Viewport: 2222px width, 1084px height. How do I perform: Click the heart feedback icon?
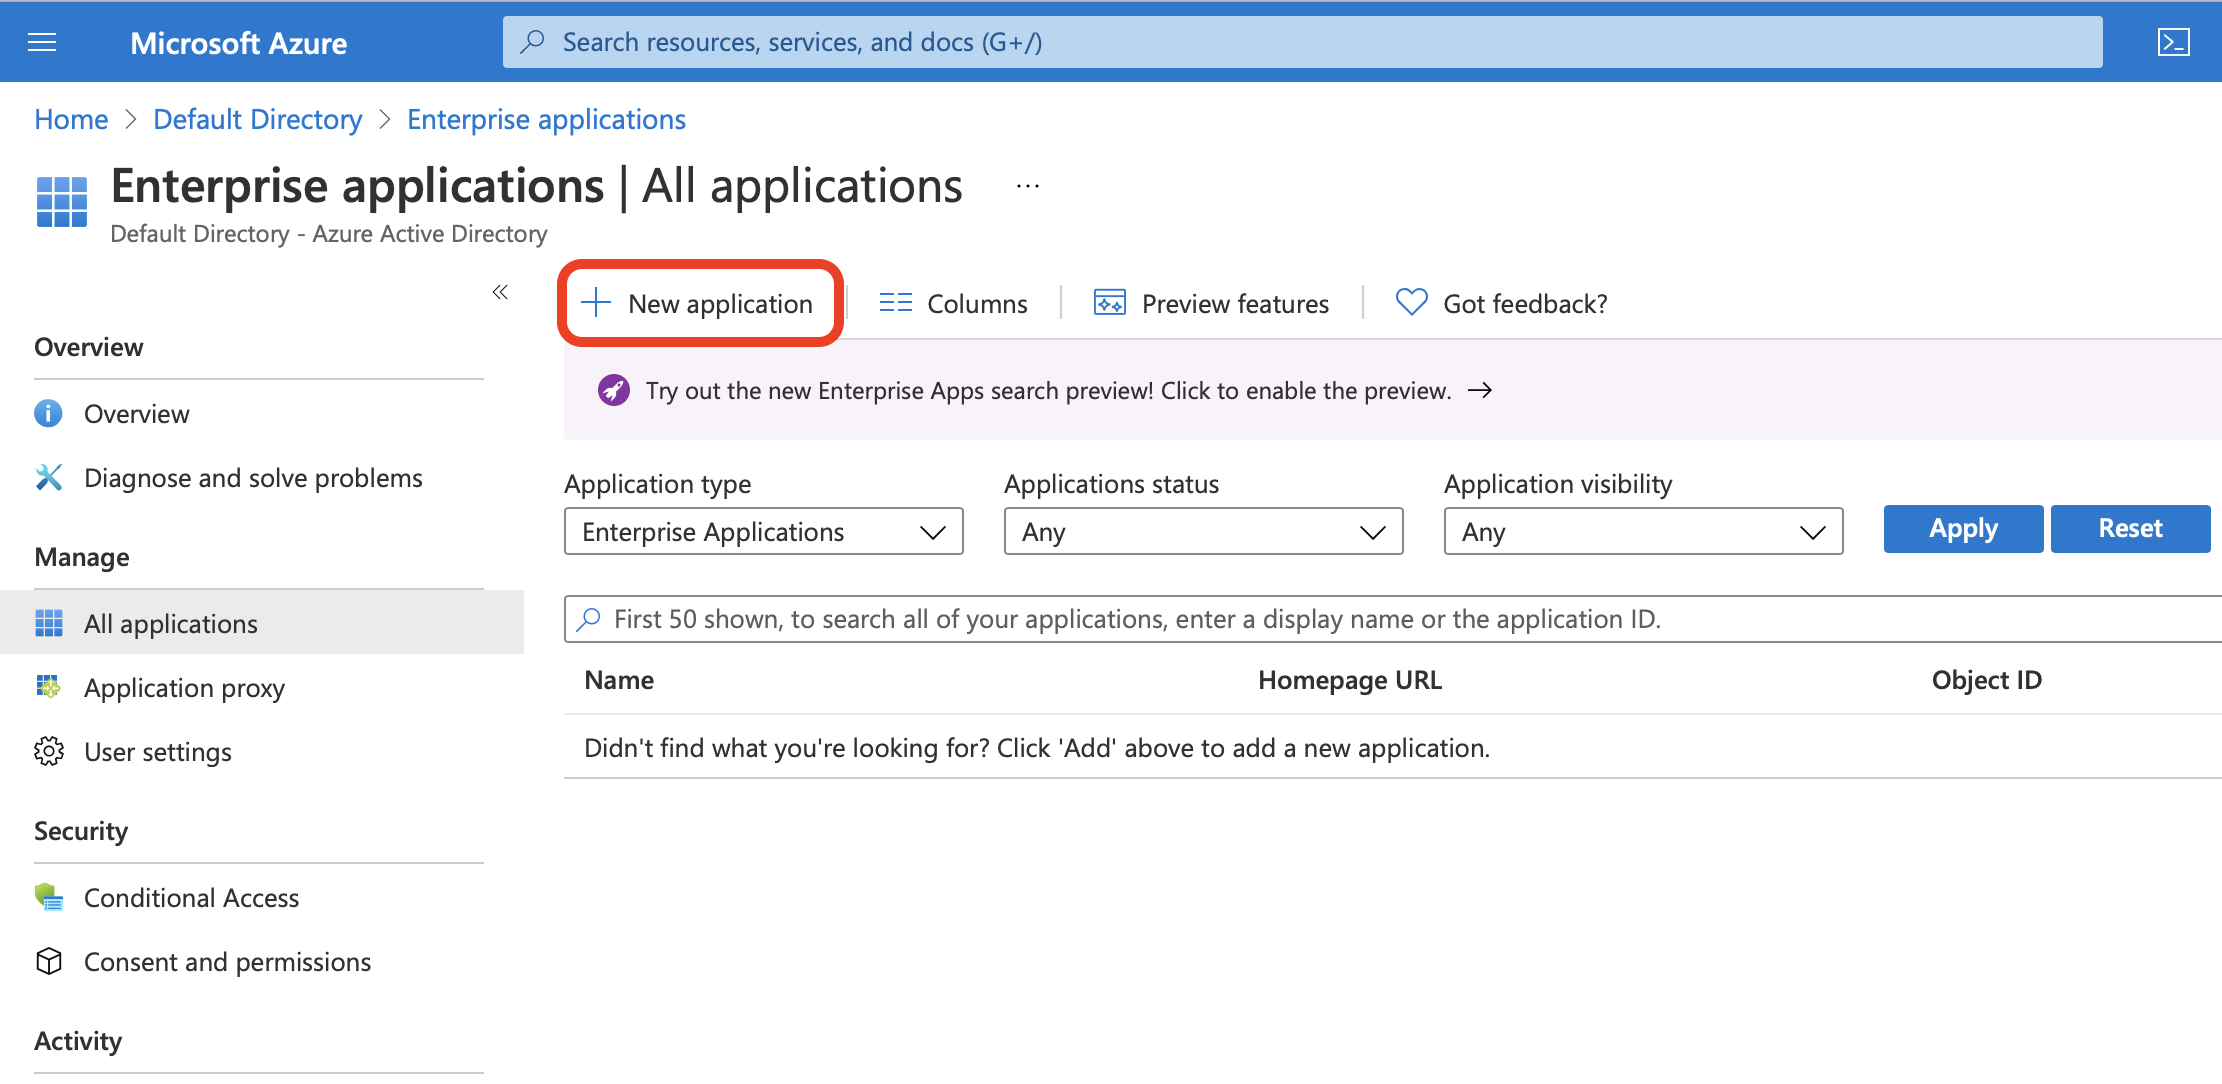1411,302
